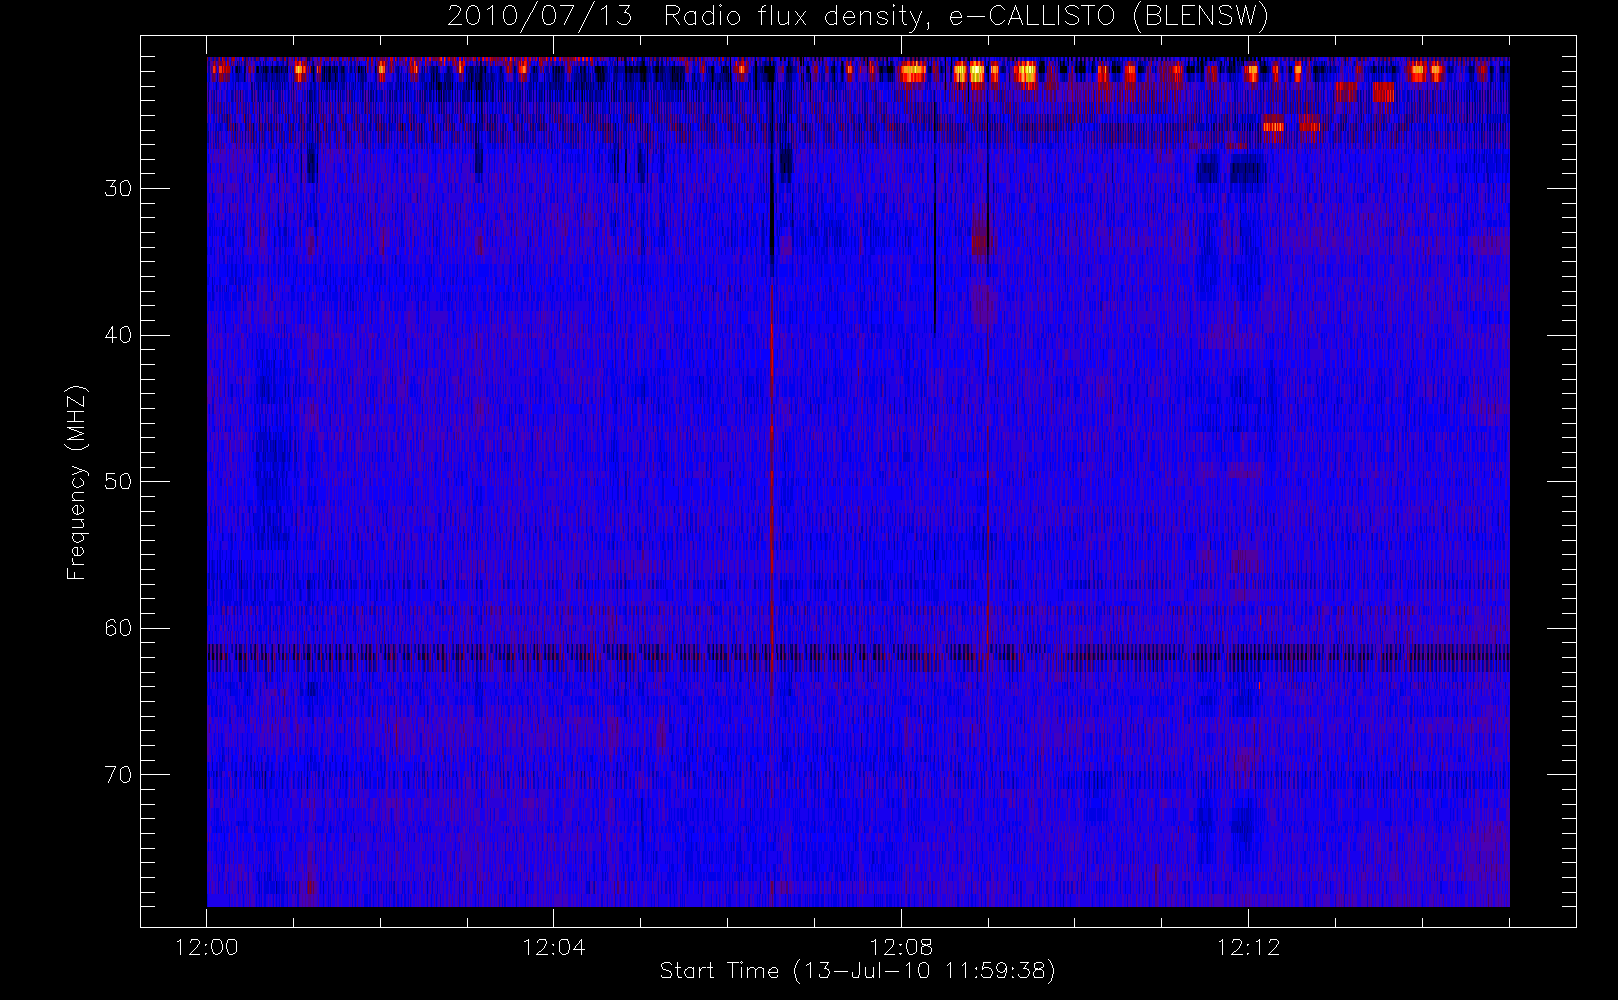Click the 40 frequency tick label
This screenshot has width=1618, height=1000.
[x=118, y=335]
